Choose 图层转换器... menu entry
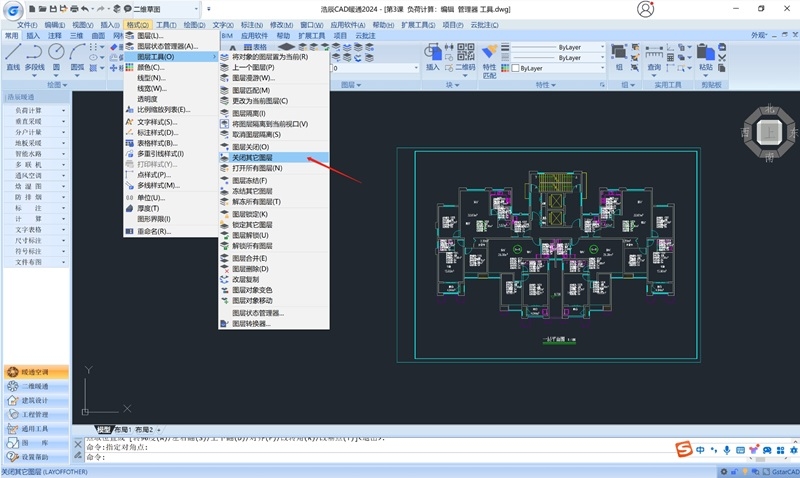Viewport: 800px width, 478px height. click(x=273, y=323)
